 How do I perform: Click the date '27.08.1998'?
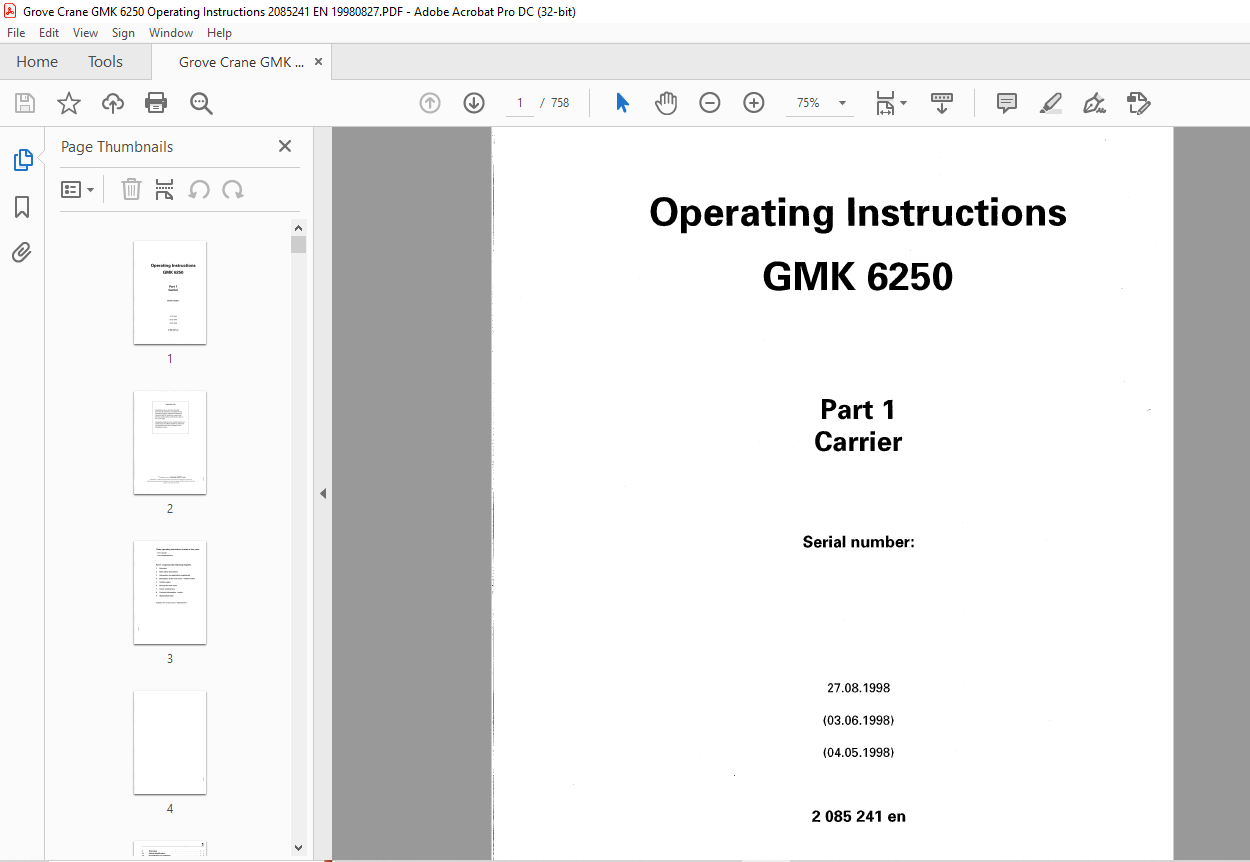point(858,688)
